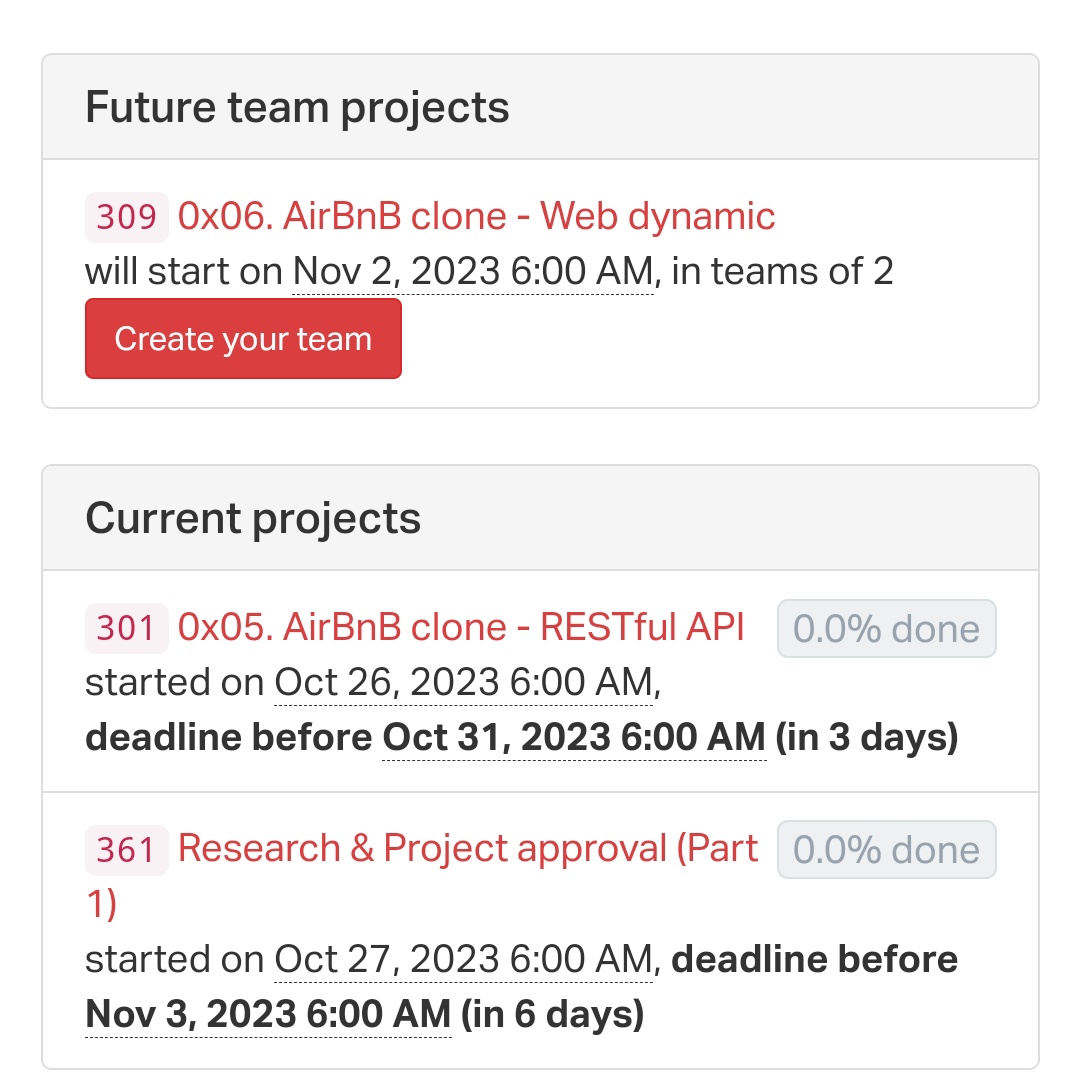Click the "(in 6 days)" deadline text
The height and width of the screenshot is (1084, 1073).
pos(552,1015)
